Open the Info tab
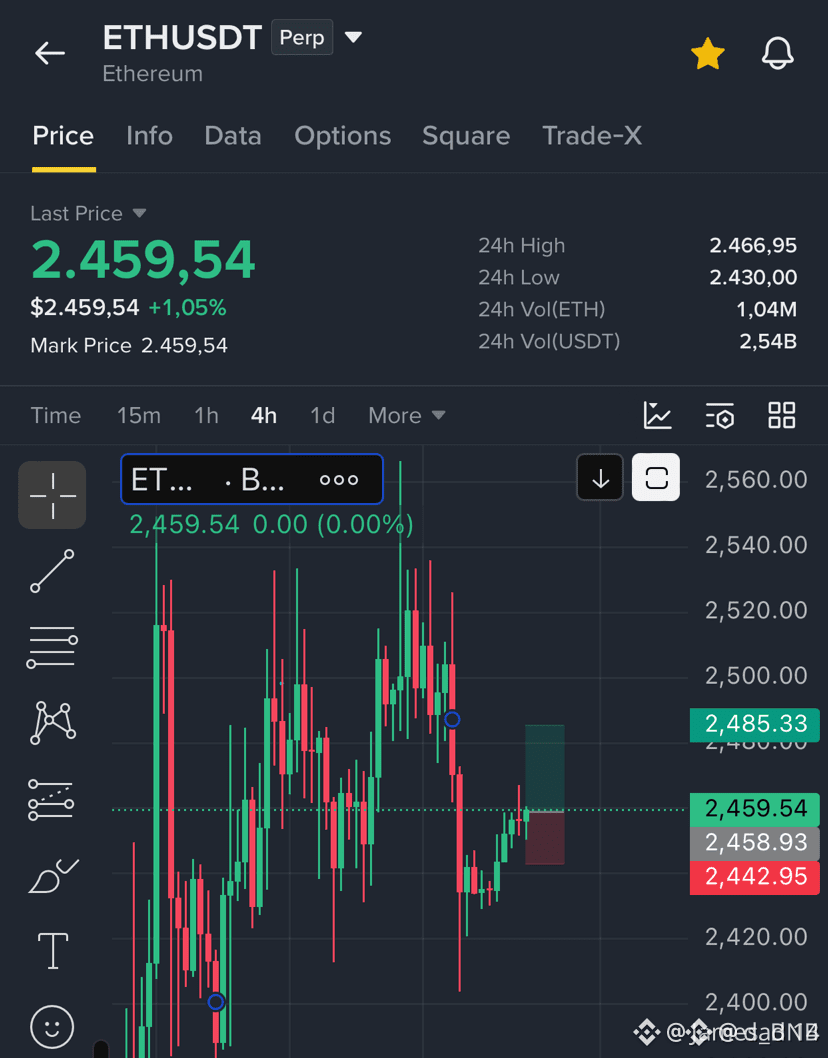828x1058 pixels. tap(149, 136)
